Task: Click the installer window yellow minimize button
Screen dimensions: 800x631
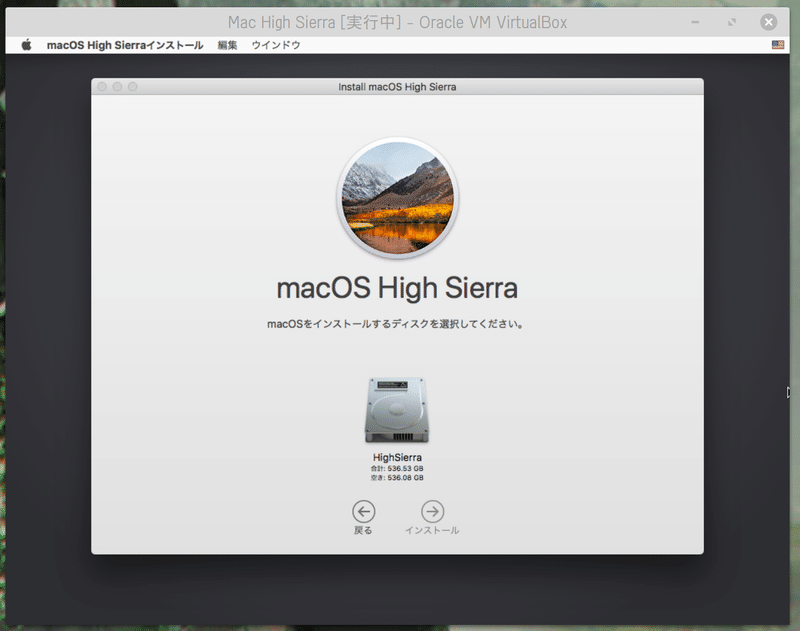Action: point(117,87)
